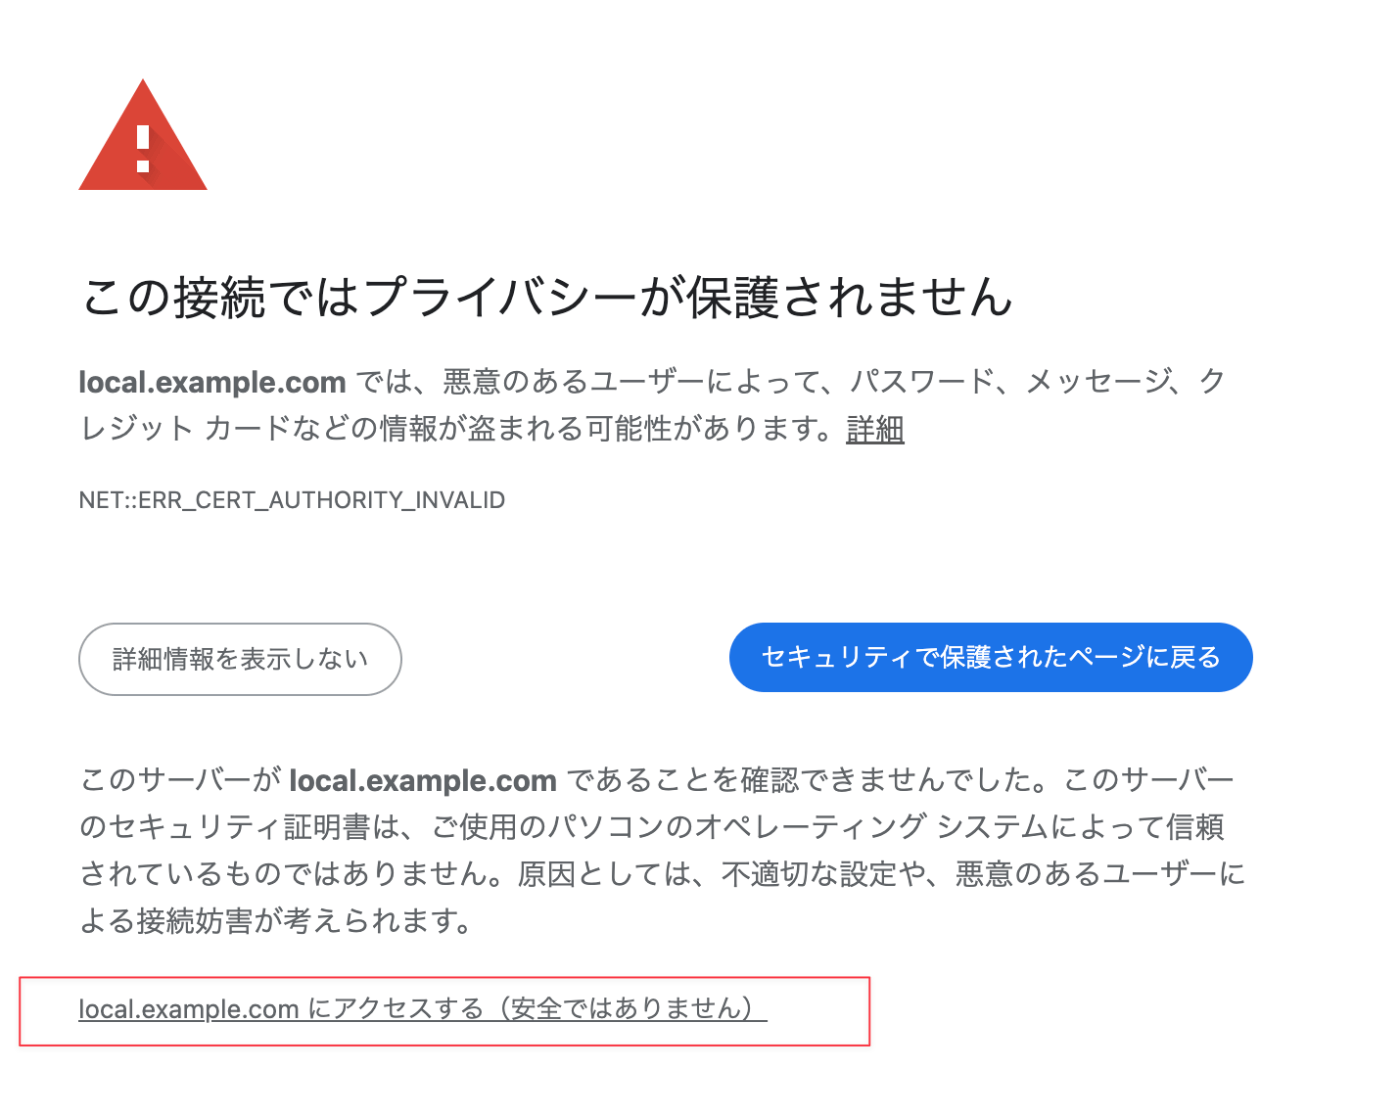Click bold local.example.com in the details paragraph
The height and width of the screenshot is (1116, 1400).
423,780
